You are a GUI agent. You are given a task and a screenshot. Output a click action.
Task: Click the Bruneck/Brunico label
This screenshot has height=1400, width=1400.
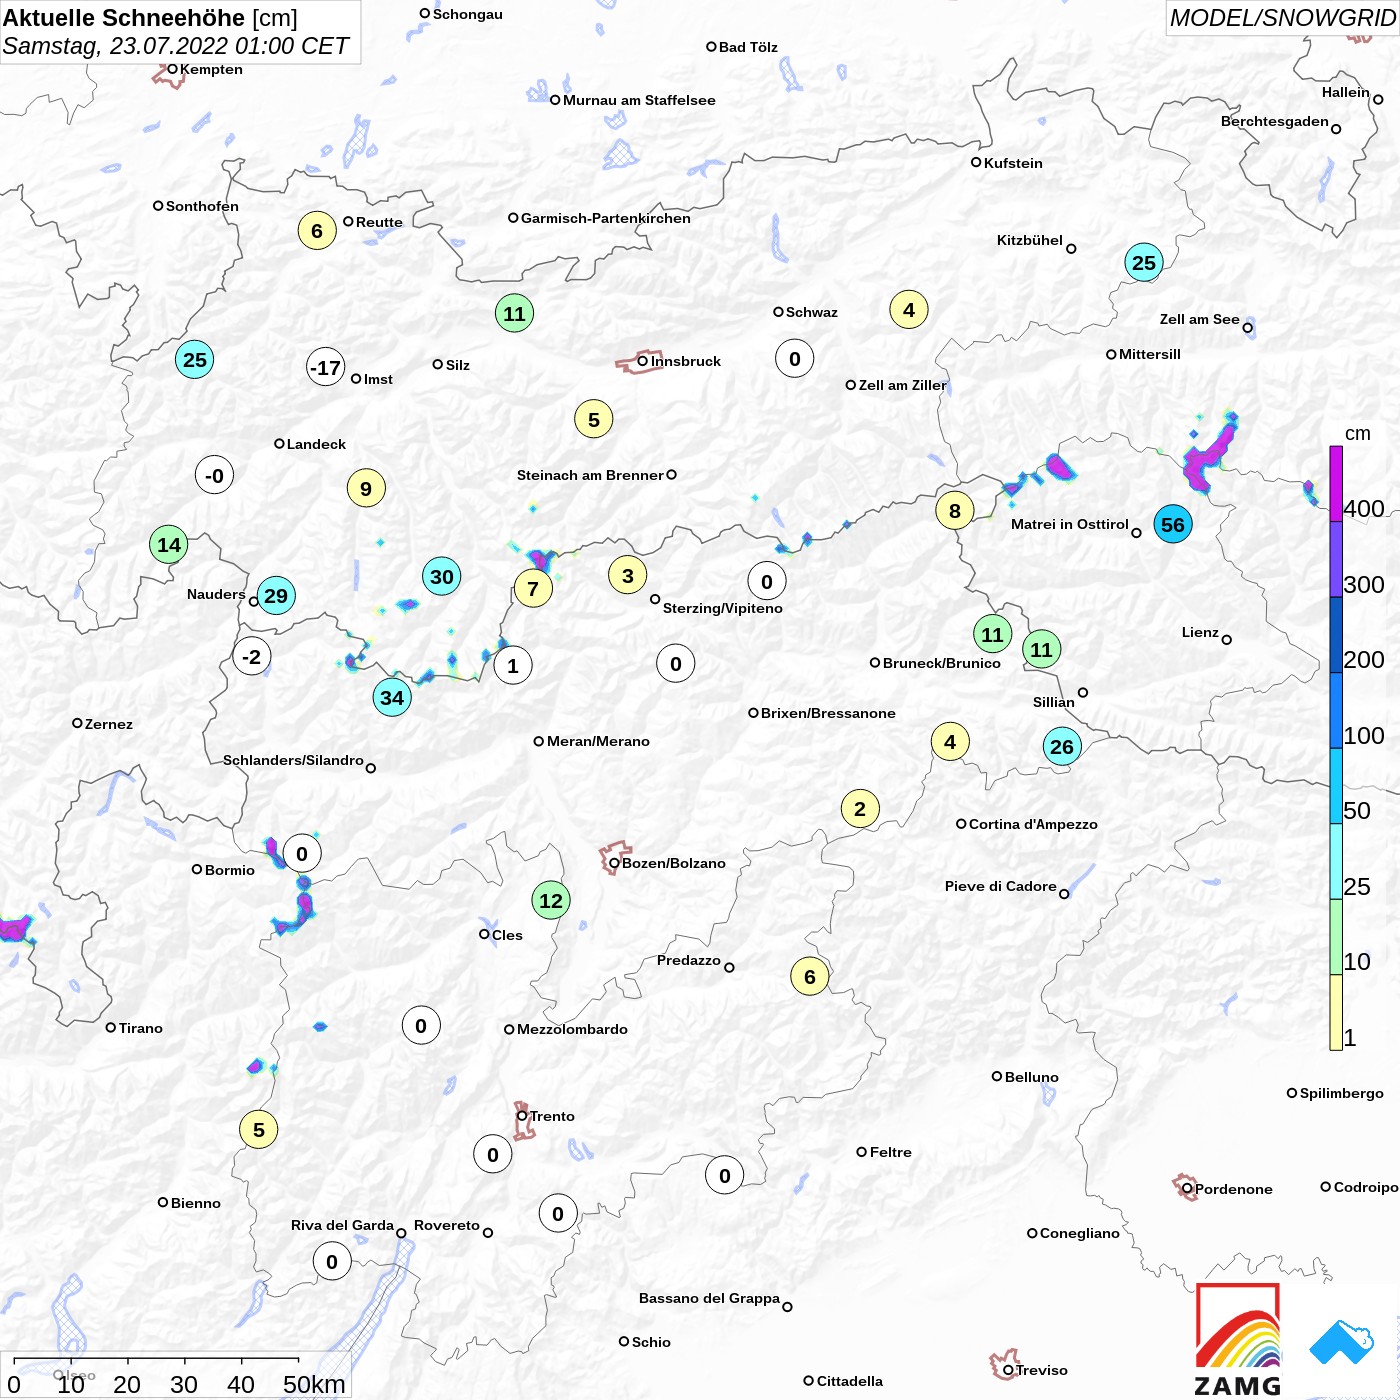941,663
